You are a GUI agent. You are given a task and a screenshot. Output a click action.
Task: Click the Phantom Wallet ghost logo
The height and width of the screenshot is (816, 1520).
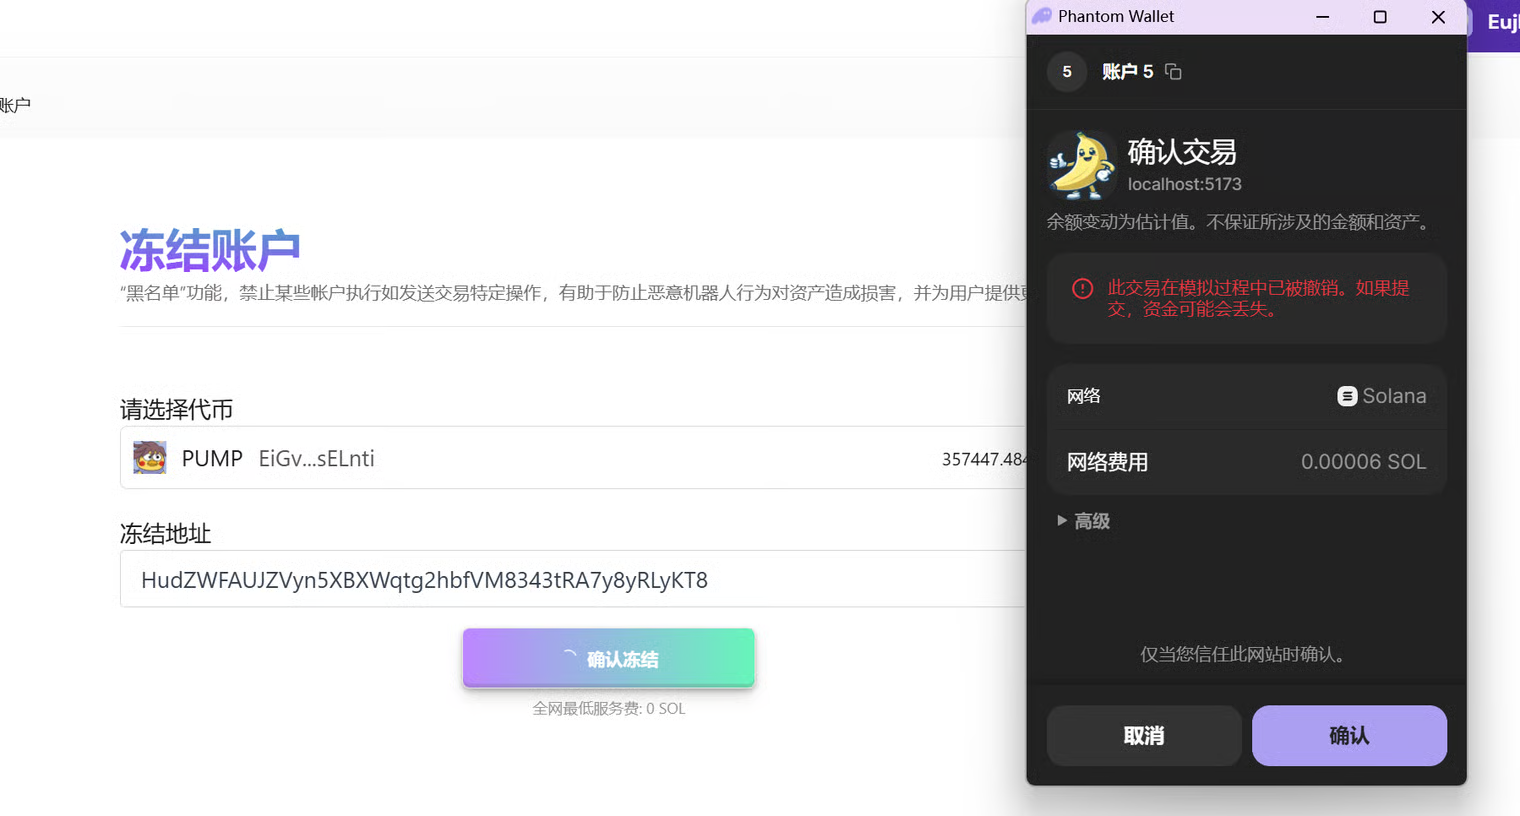tap(1042, 16)
